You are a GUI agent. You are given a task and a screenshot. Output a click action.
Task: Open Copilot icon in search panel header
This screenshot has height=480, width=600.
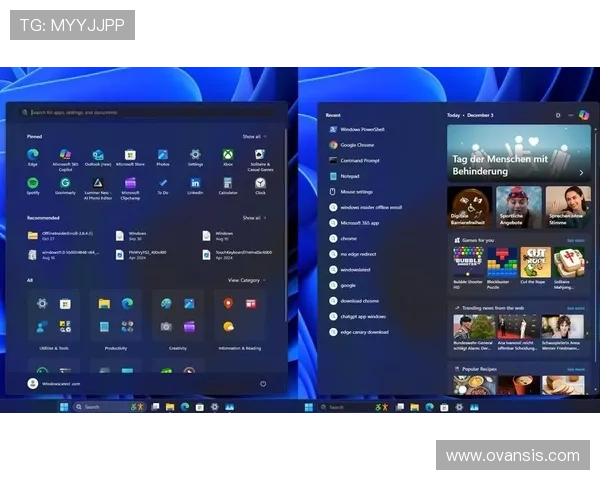[x=583, y=115]
